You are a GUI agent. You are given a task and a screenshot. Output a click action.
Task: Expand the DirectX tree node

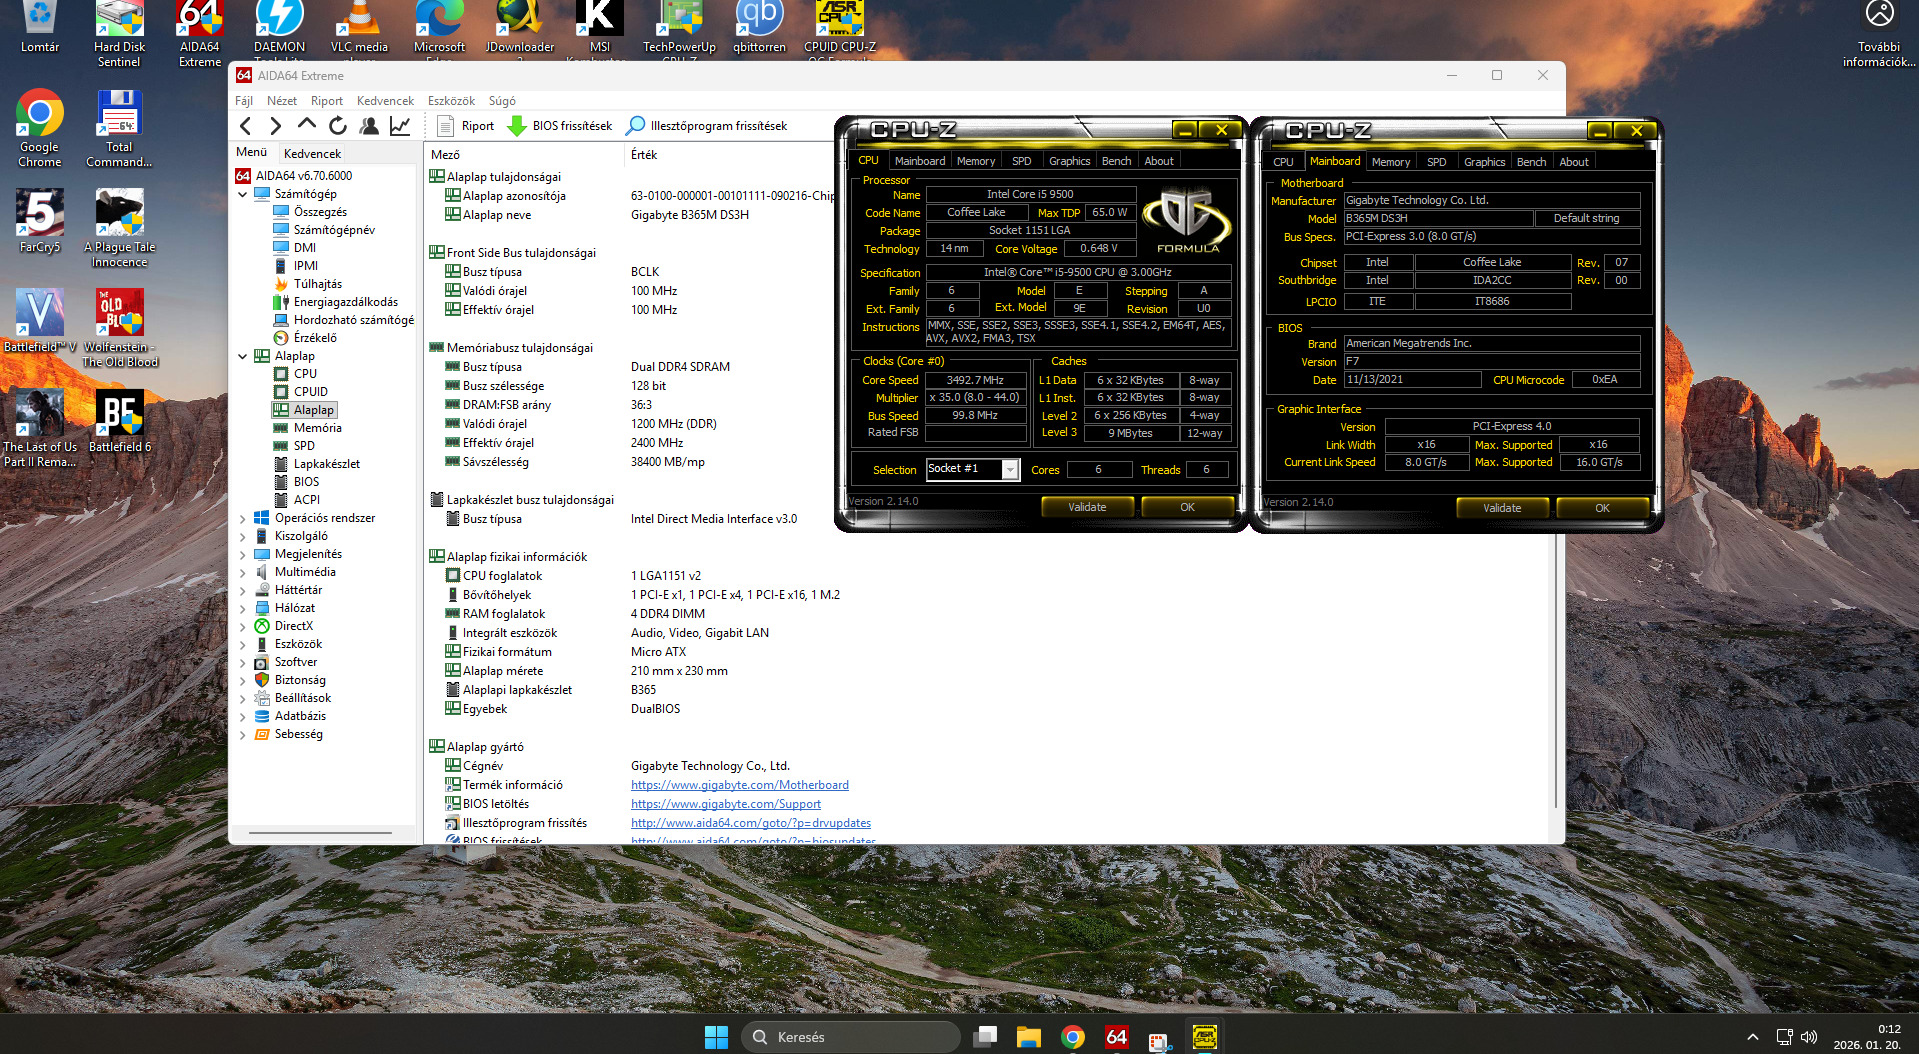click(243, 626)
